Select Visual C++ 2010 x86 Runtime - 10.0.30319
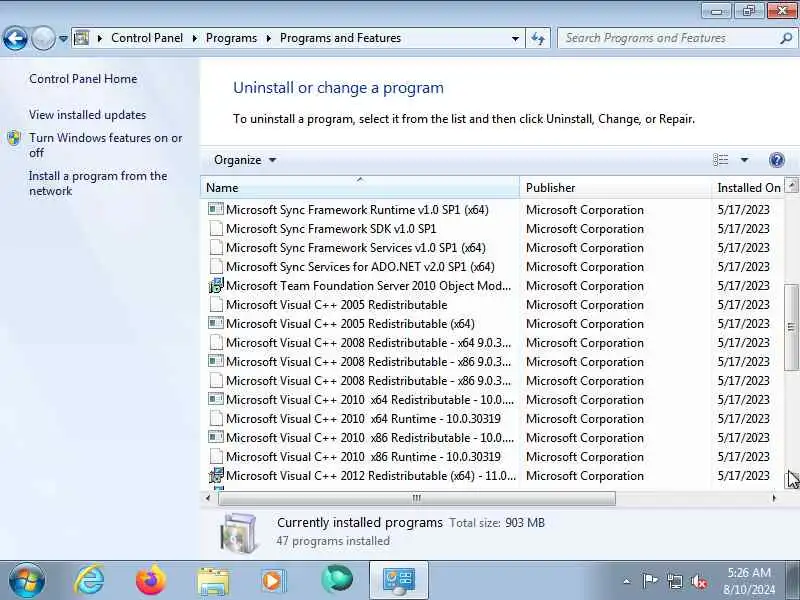This screenshot has height=600, width=800. (x=363, y=457)
